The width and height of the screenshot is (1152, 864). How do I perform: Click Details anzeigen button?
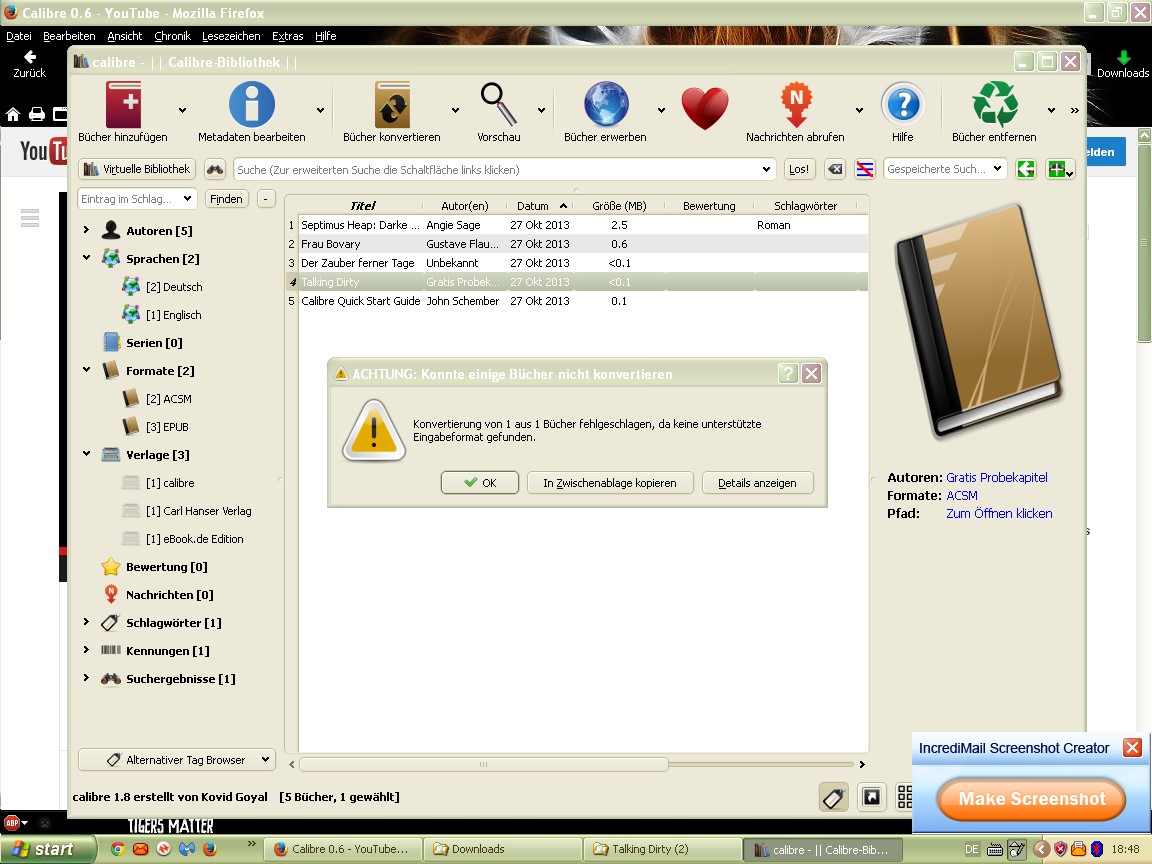pyautogui.click(x=757, y=483)
